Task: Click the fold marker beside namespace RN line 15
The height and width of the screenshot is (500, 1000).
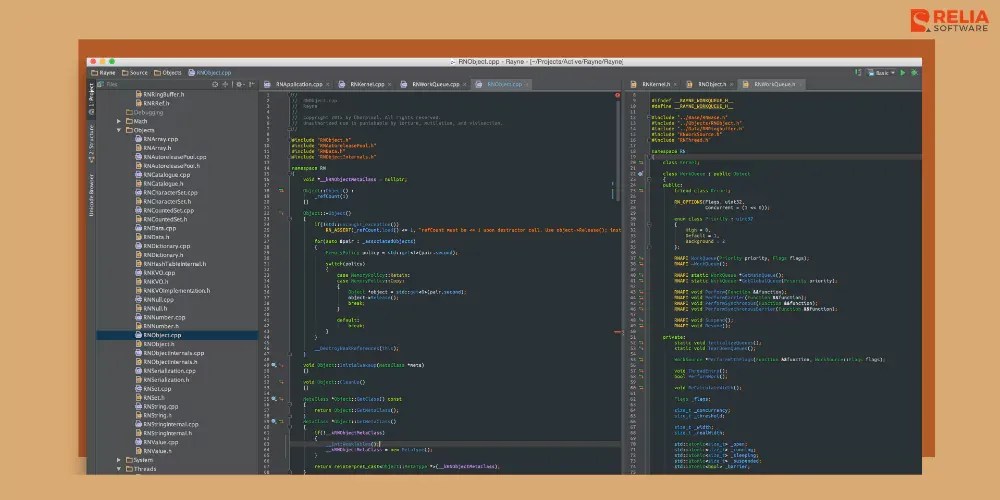Action: point(292,173)
